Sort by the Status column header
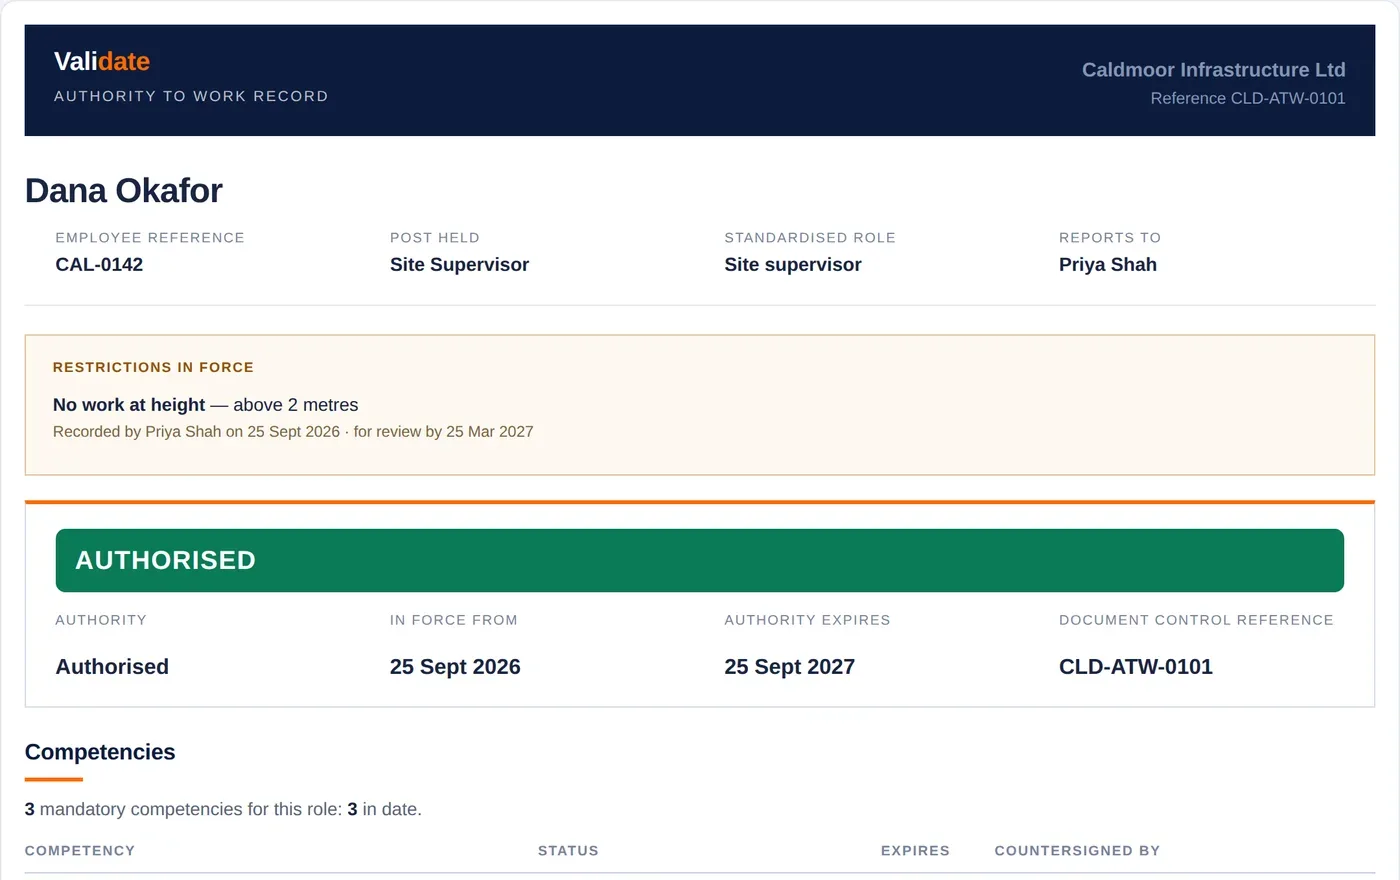Screen dimensions: 1400x880 pos(568,851)
